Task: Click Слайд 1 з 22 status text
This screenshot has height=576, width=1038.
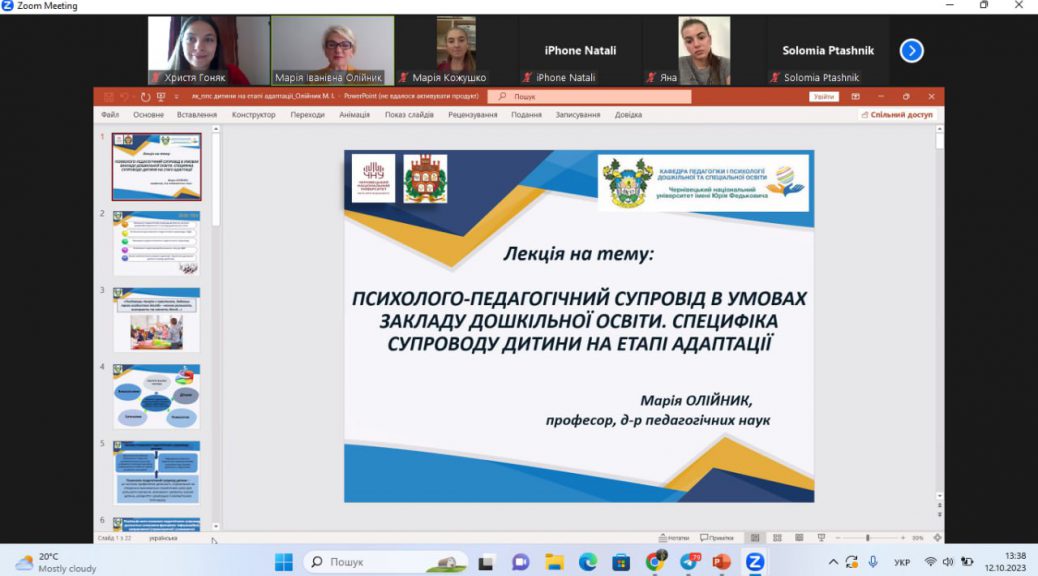Action: coord(115,538)
